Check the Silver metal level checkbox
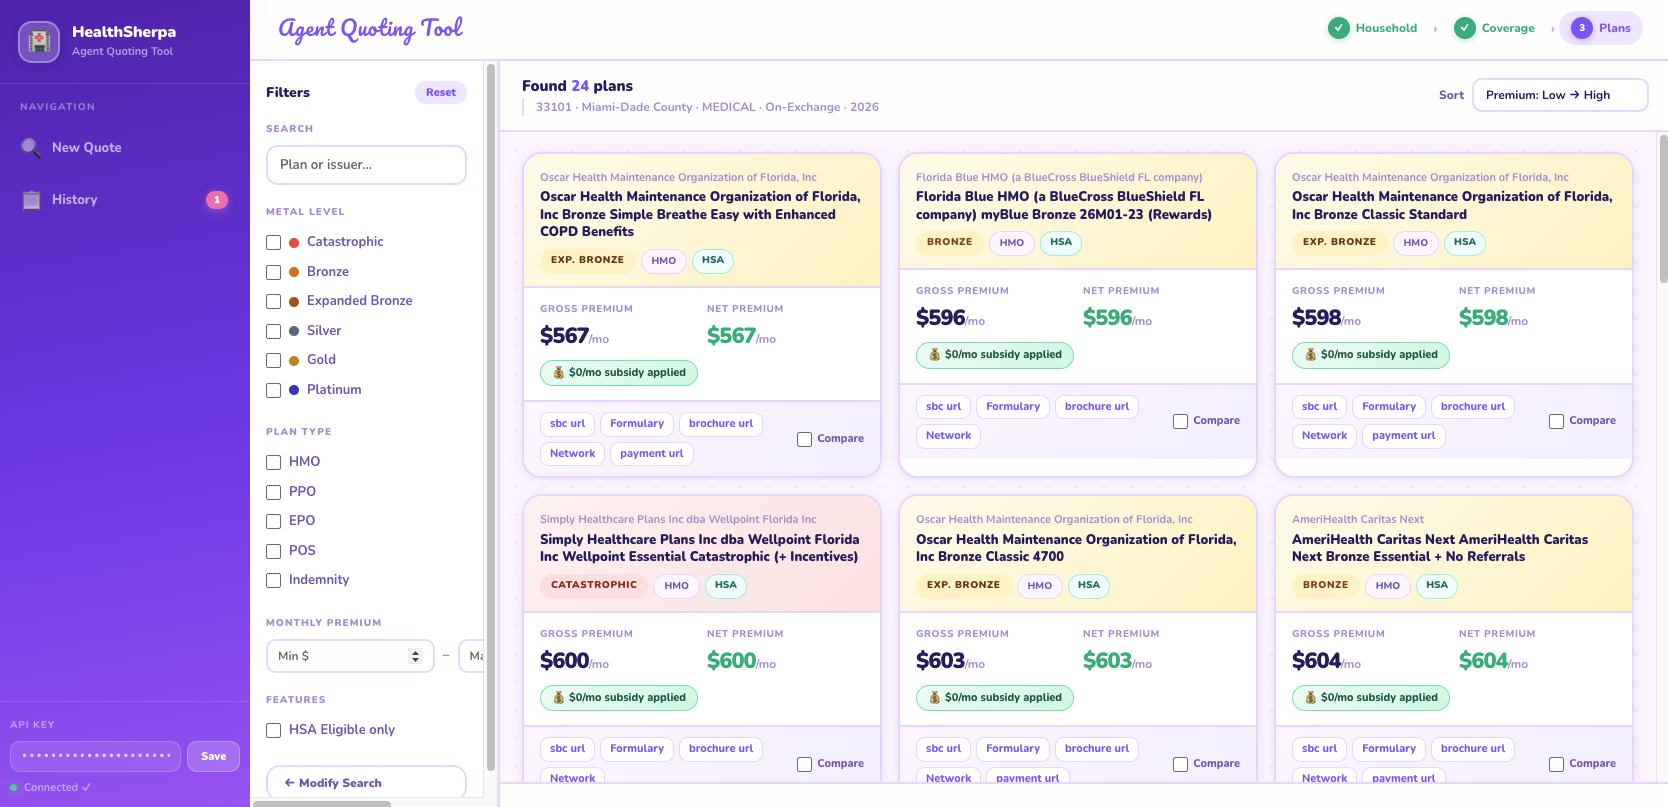1668x807 pixels. point(273,331)
